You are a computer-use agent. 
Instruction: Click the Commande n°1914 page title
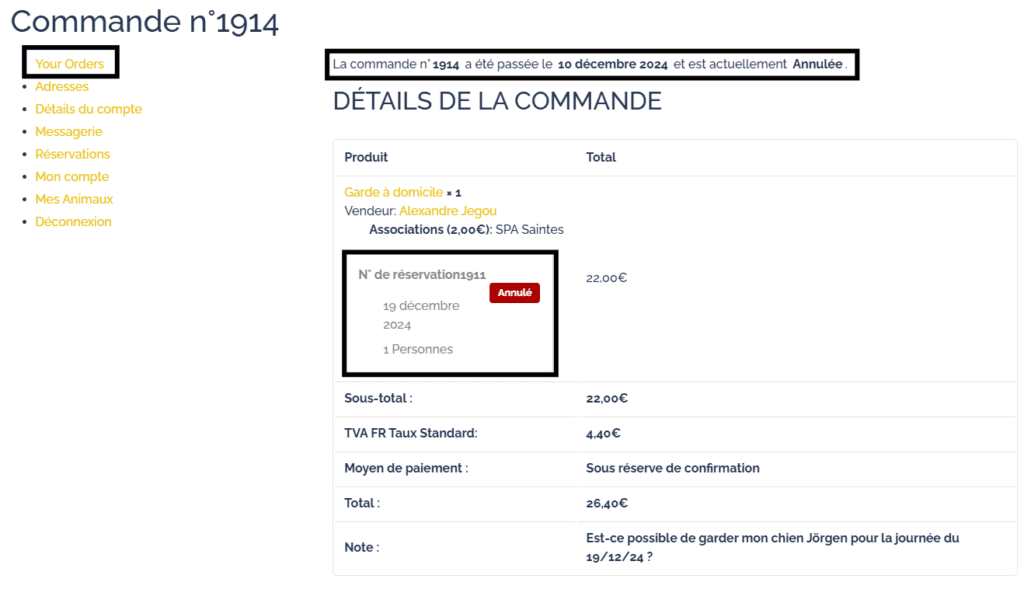pos(145,22)
